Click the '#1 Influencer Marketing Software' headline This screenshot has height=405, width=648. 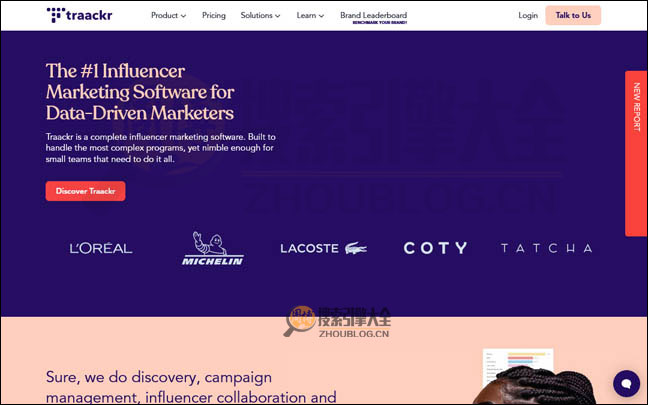click(x=140, y=92)
